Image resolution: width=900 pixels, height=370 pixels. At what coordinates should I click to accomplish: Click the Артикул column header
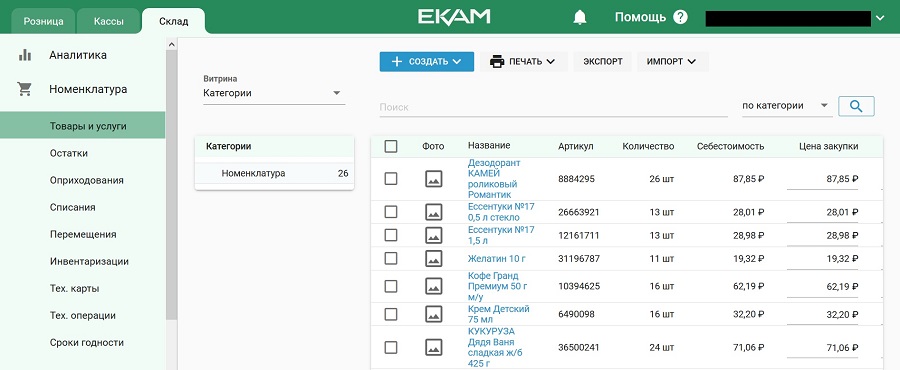[x=576, y=146]
